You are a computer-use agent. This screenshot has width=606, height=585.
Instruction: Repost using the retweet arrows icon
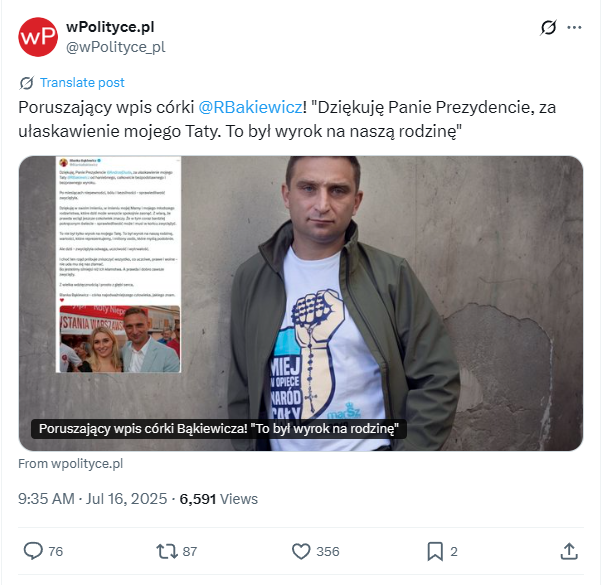click(x=167, y=551)
